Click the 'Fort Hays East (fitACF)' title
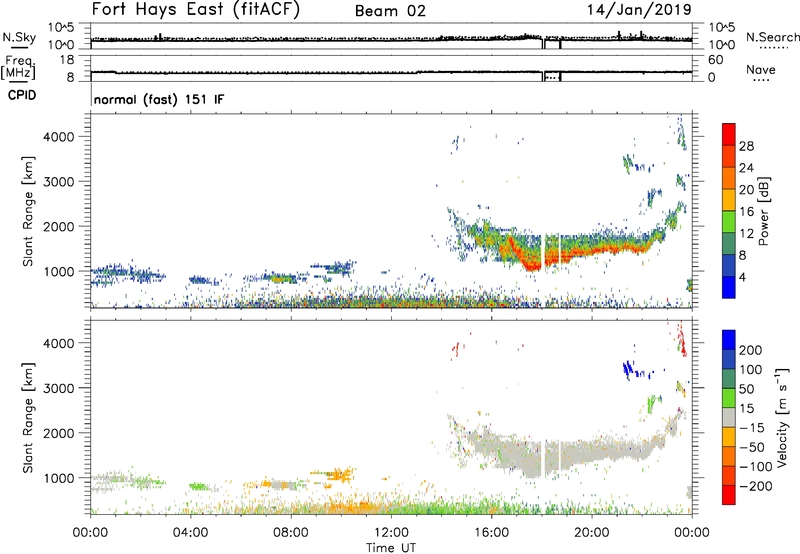The image size is (800, 554). [195, 9]
